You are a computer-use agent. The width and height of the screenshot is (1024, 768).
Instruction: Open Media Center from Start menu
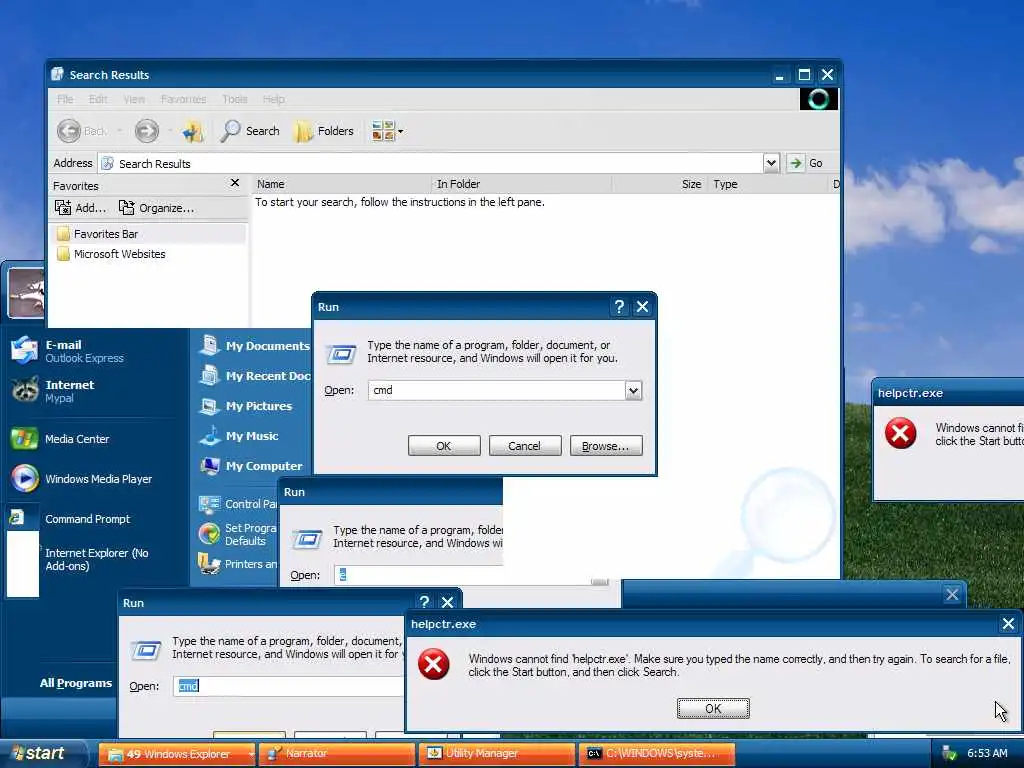coord(60,439)
